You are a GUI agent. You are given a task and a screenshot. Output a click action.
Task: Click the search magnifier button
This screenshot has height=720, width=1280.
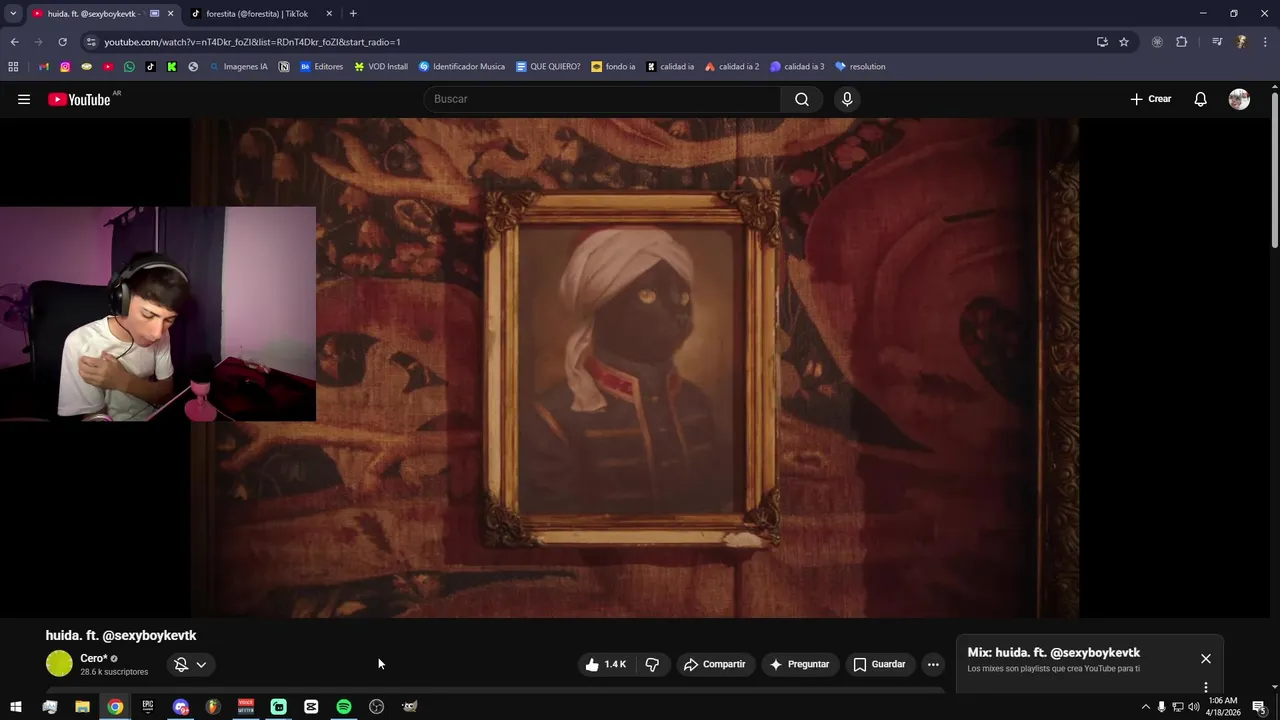[x=802, y=99]
